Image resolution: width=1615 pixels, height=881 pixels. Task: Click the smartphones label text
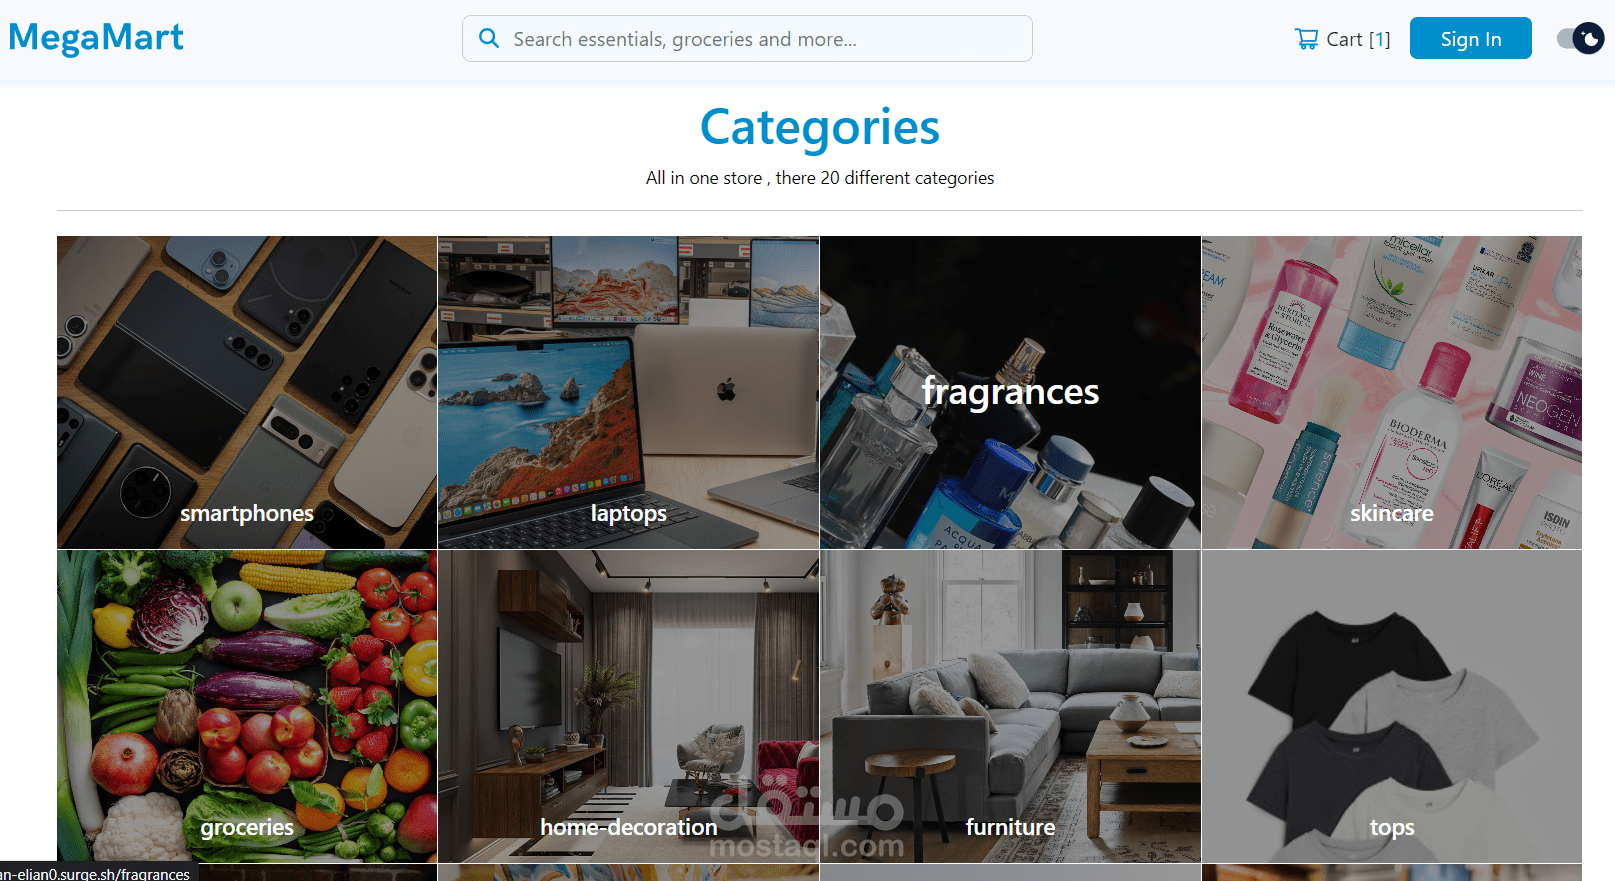coord(247,513)
